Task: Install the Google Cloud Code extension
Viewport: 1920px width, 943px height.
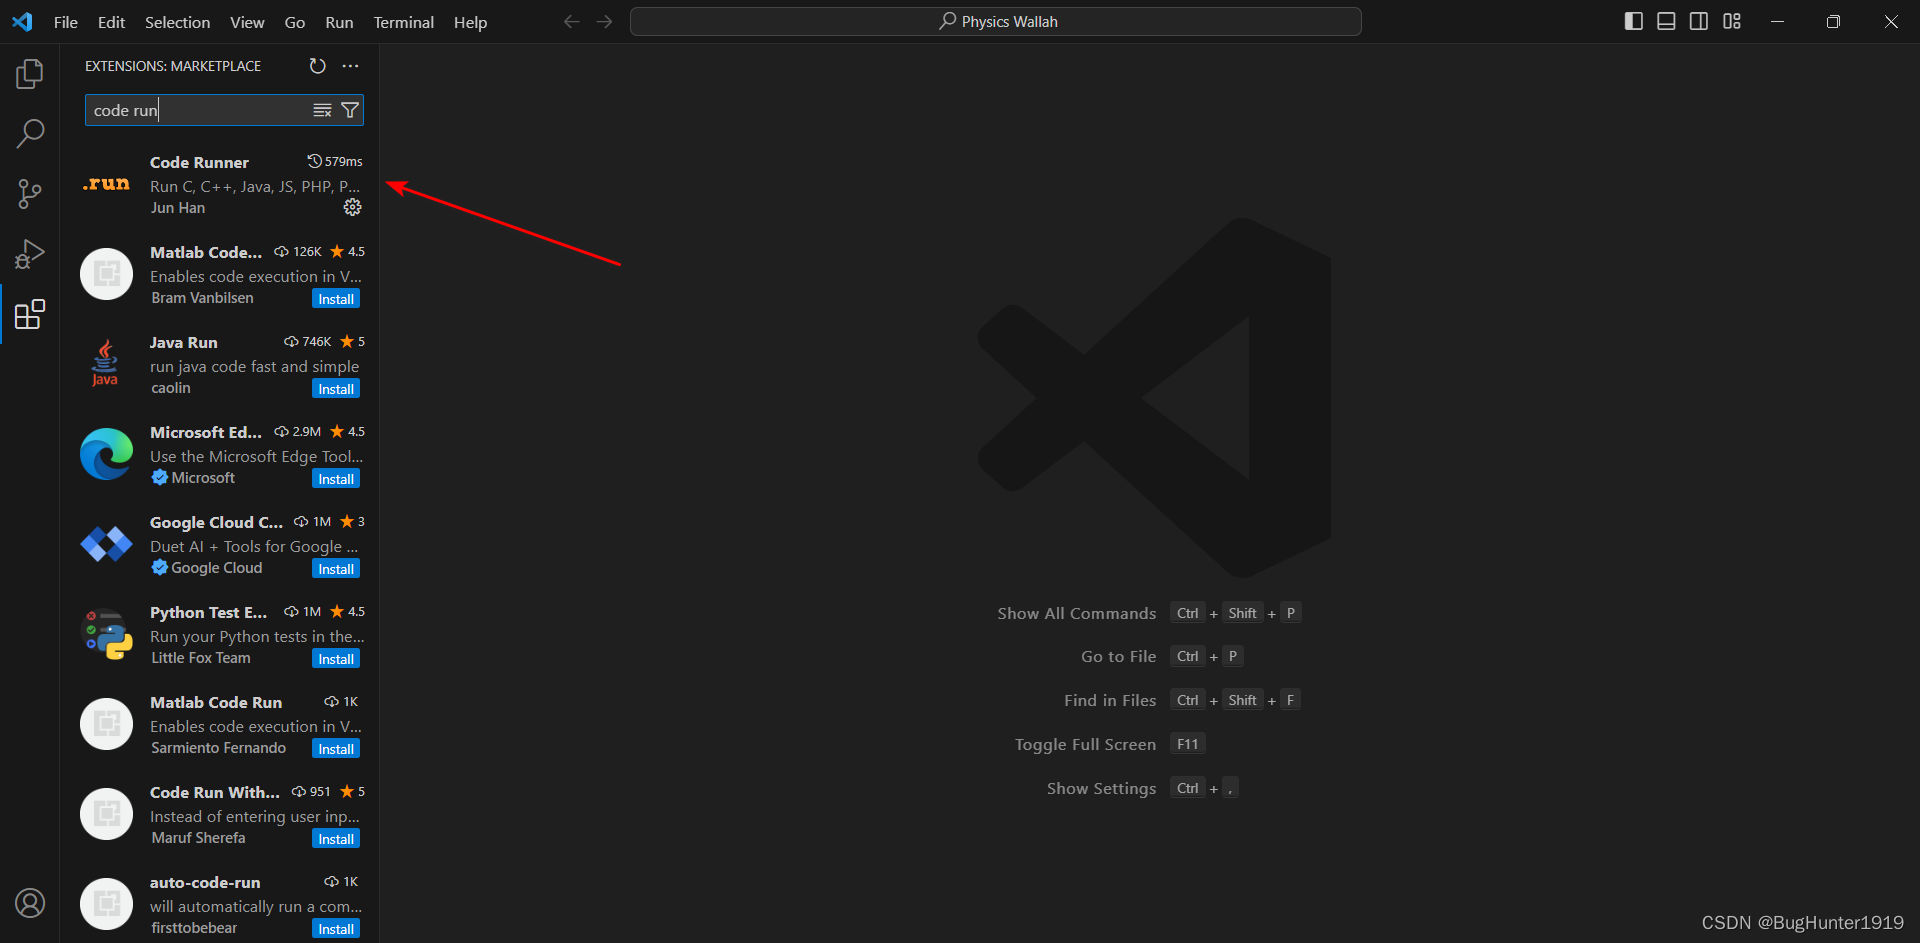Action: click(x=336, y=569)
